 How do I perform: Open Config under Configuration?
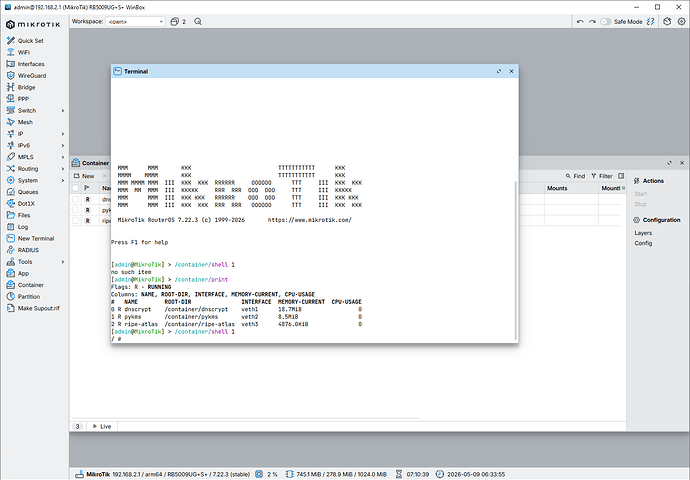[643, 243]
